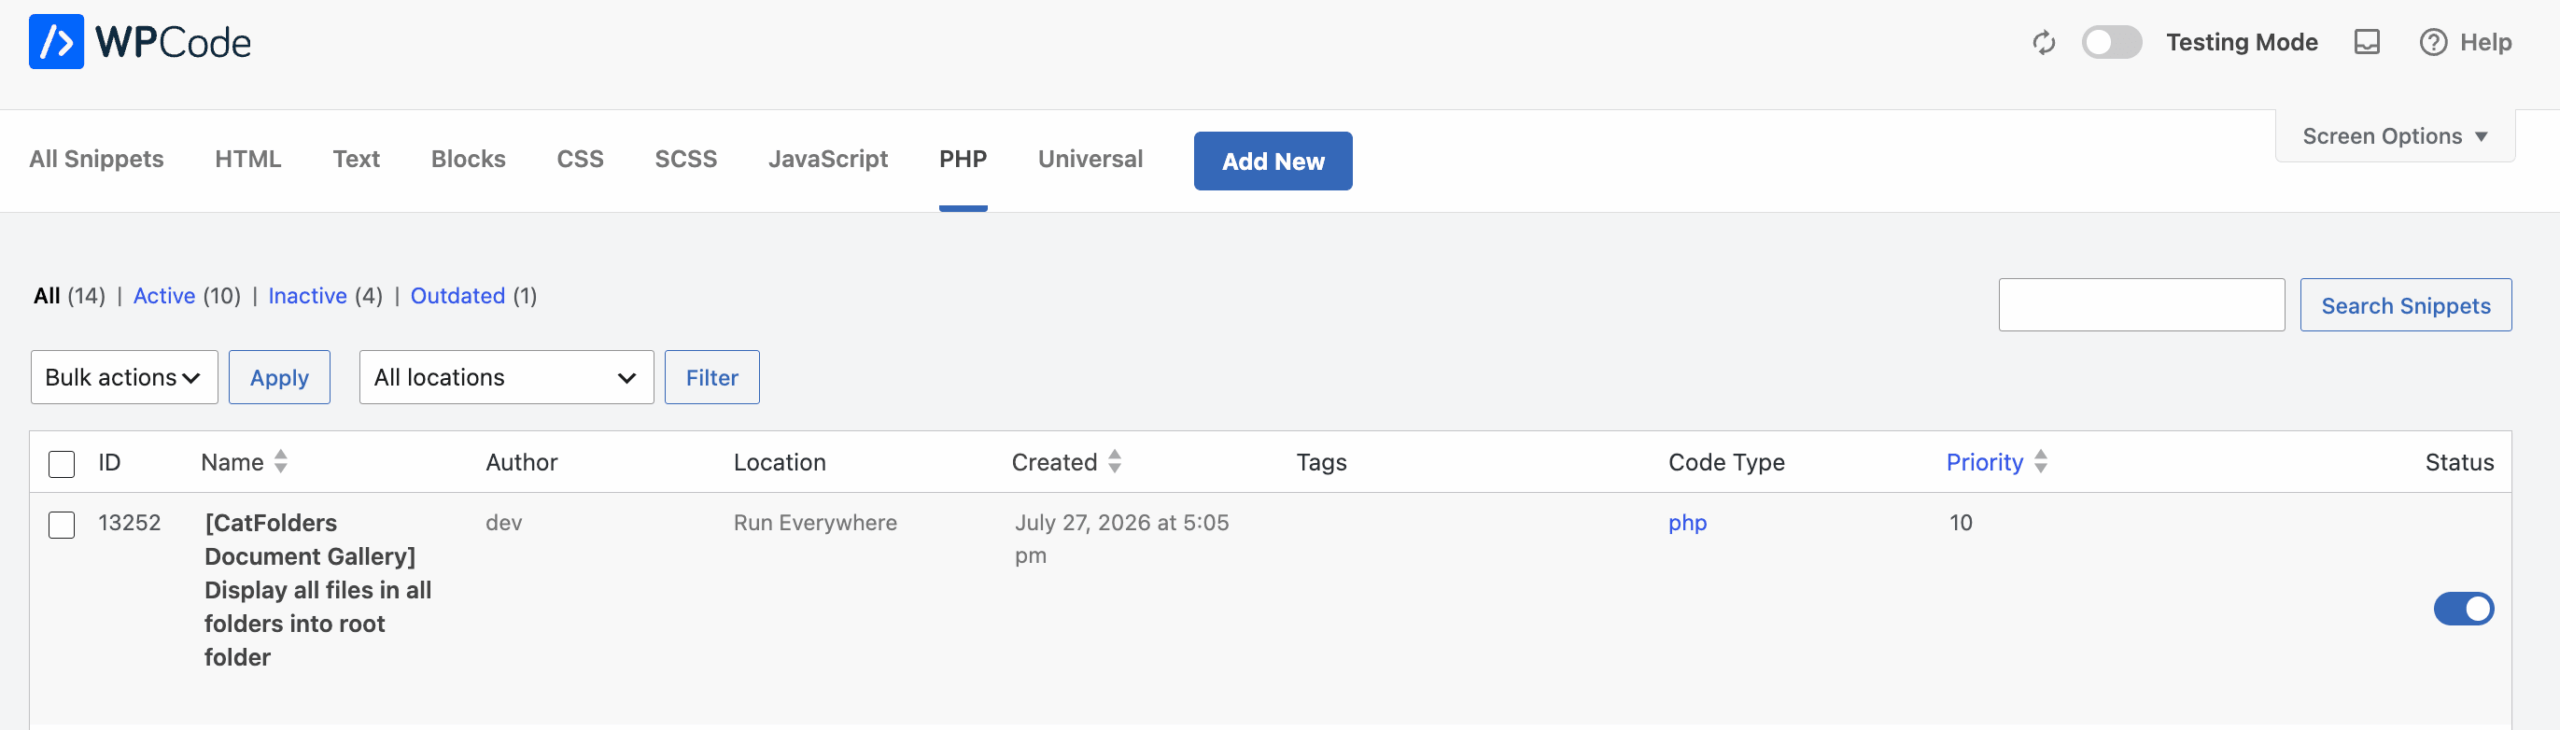
Task: Click Add New button
Action: [x=1273, y=161]
